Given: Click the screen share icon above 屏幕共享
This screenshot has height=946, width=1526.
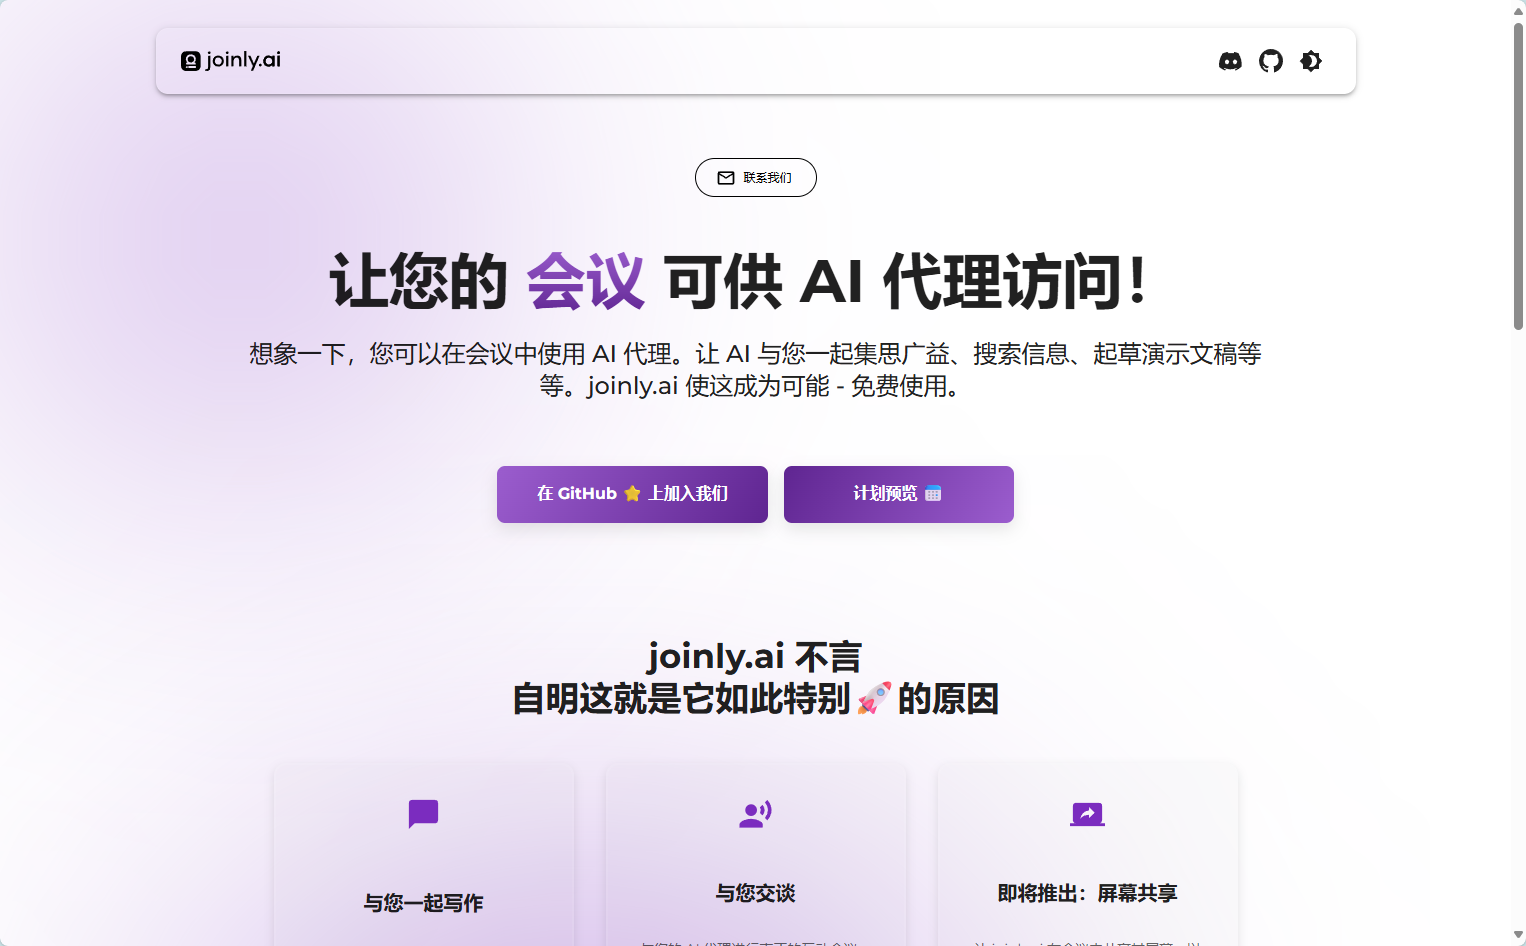Looking at the screenshot, I should point(1087,814).
